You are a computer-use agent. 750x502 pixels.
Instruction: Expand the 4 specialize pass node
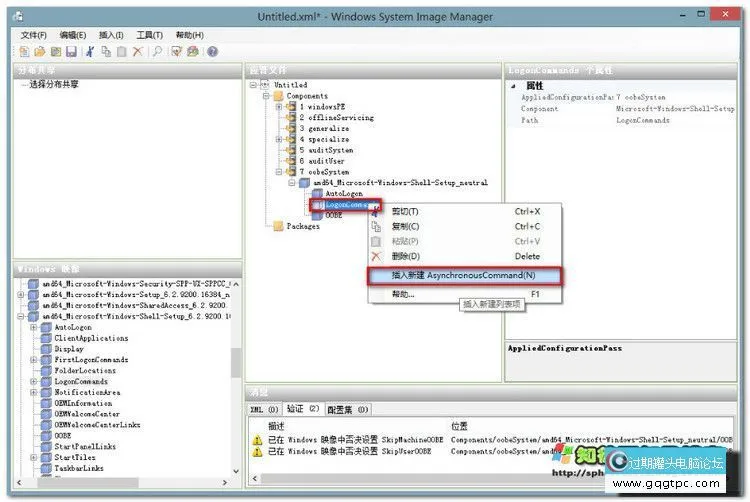coord(280,140)
